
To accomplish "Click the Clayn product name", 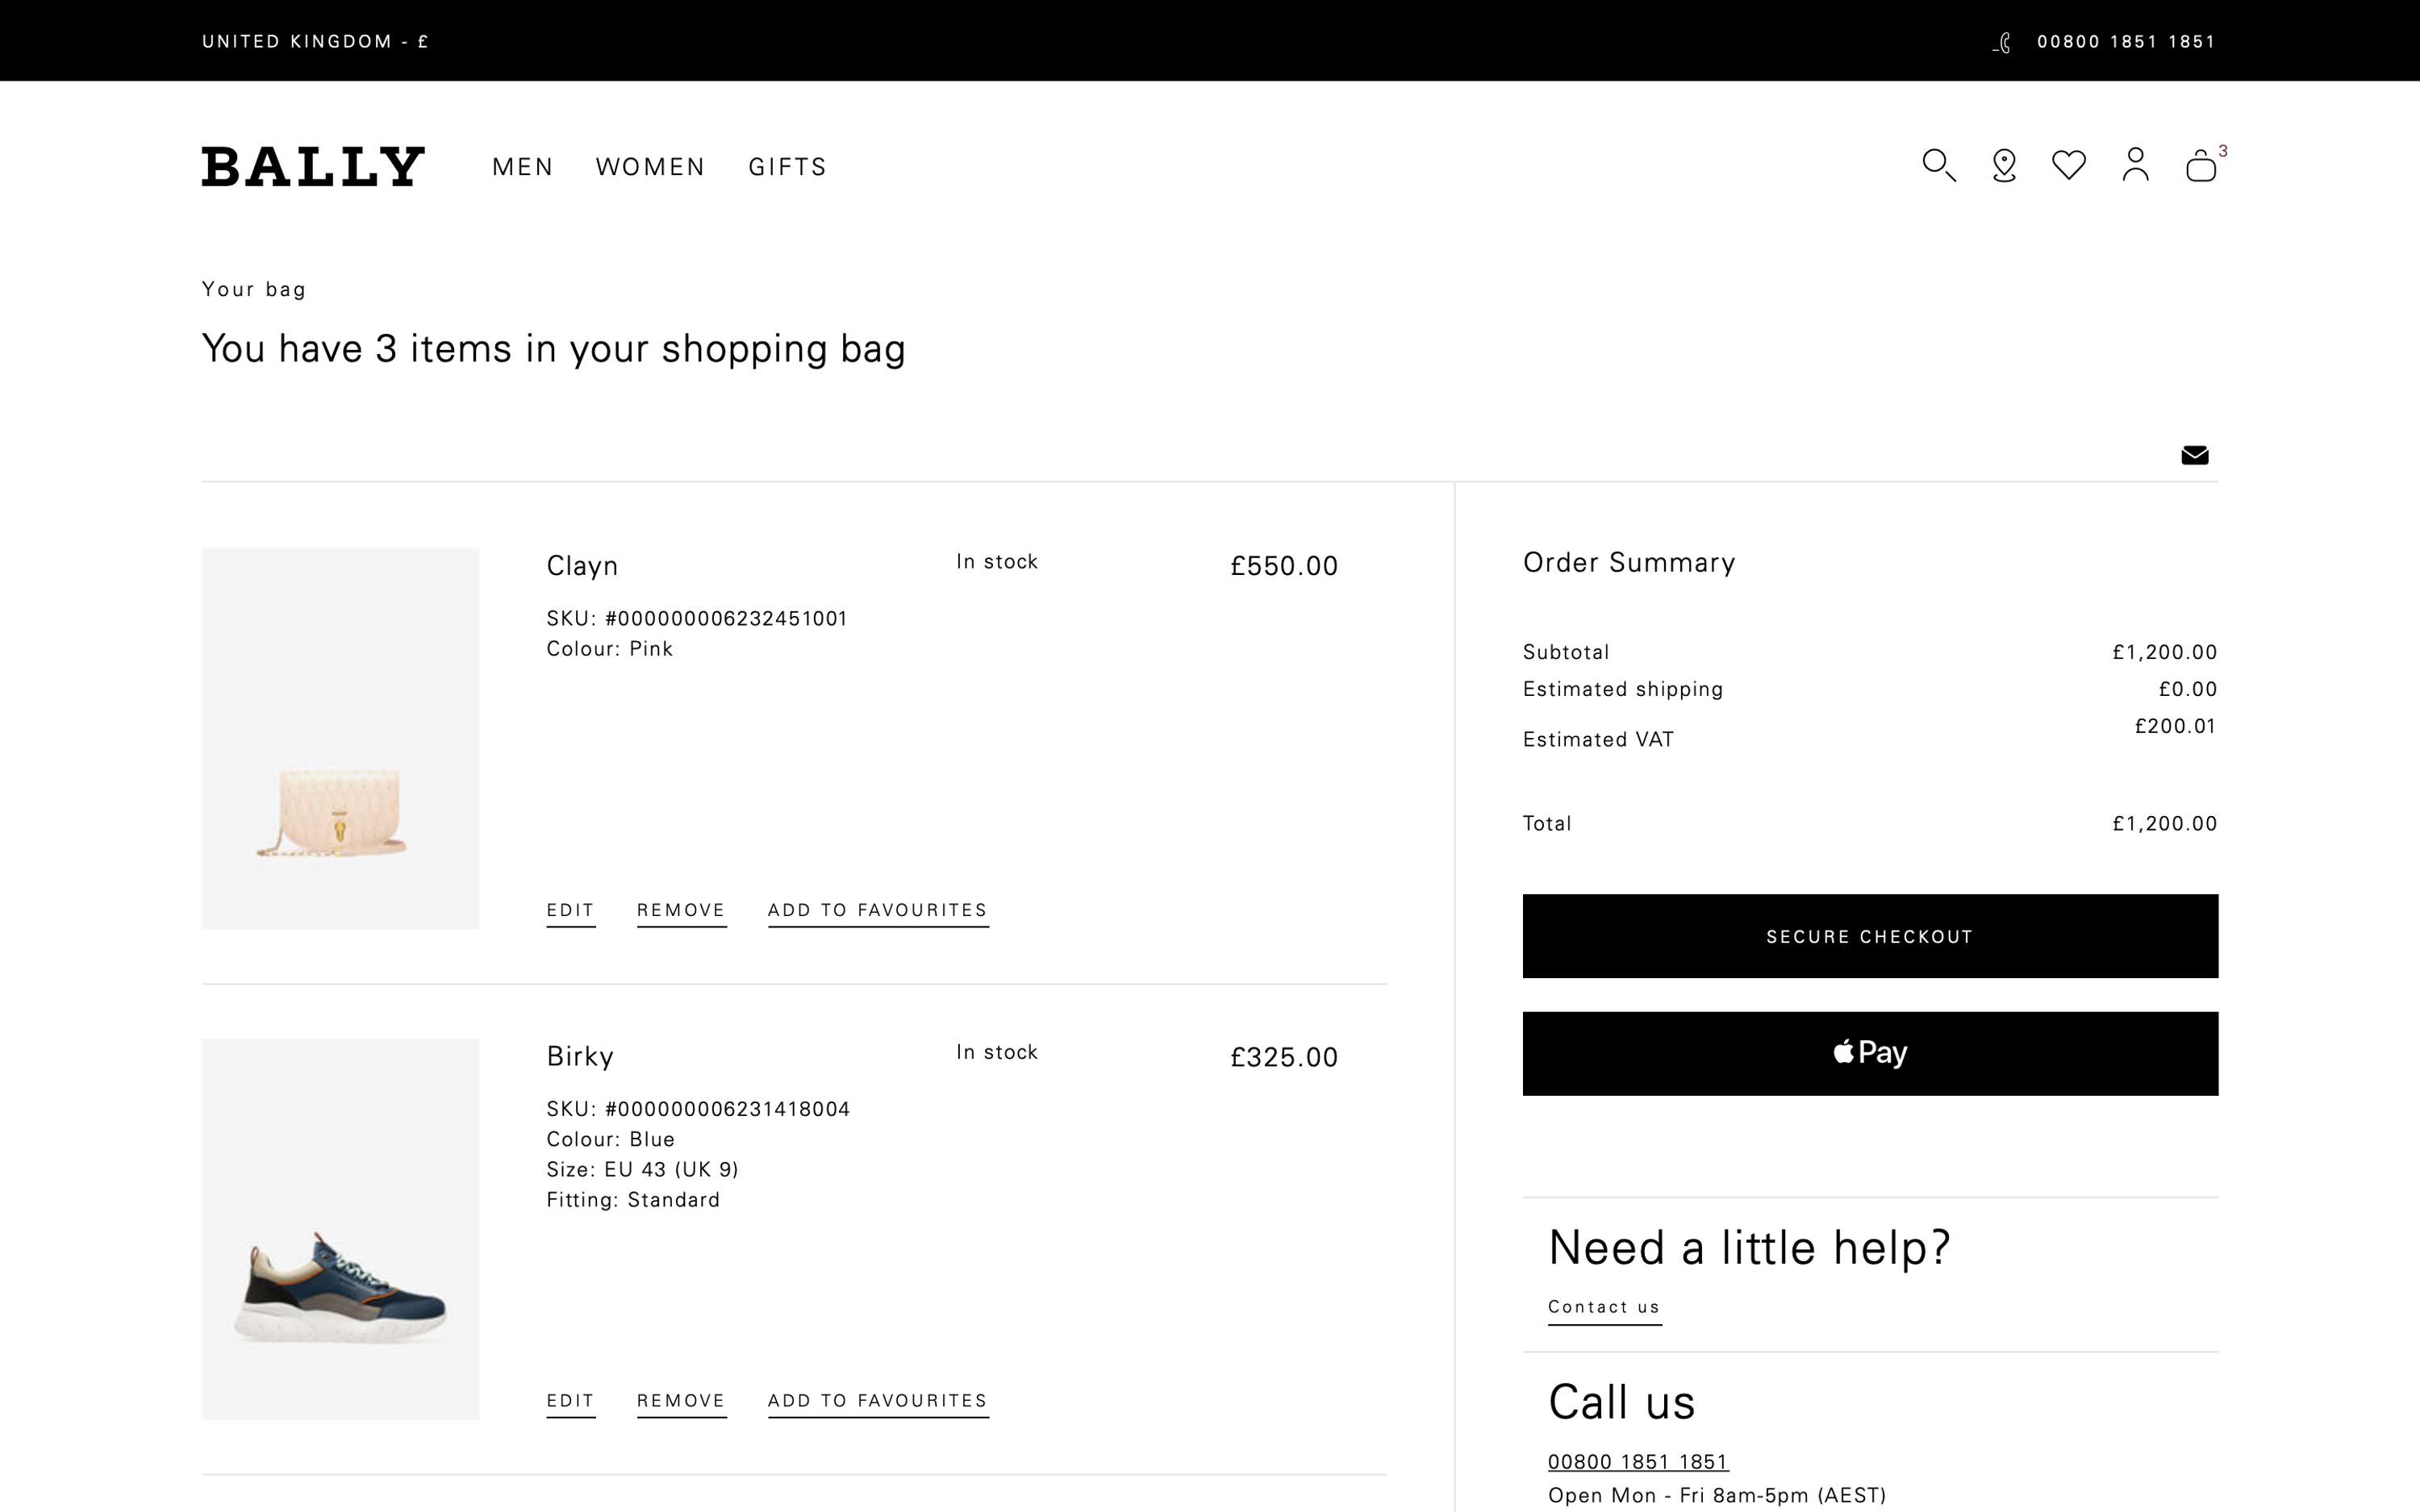I will pos(582,566).
